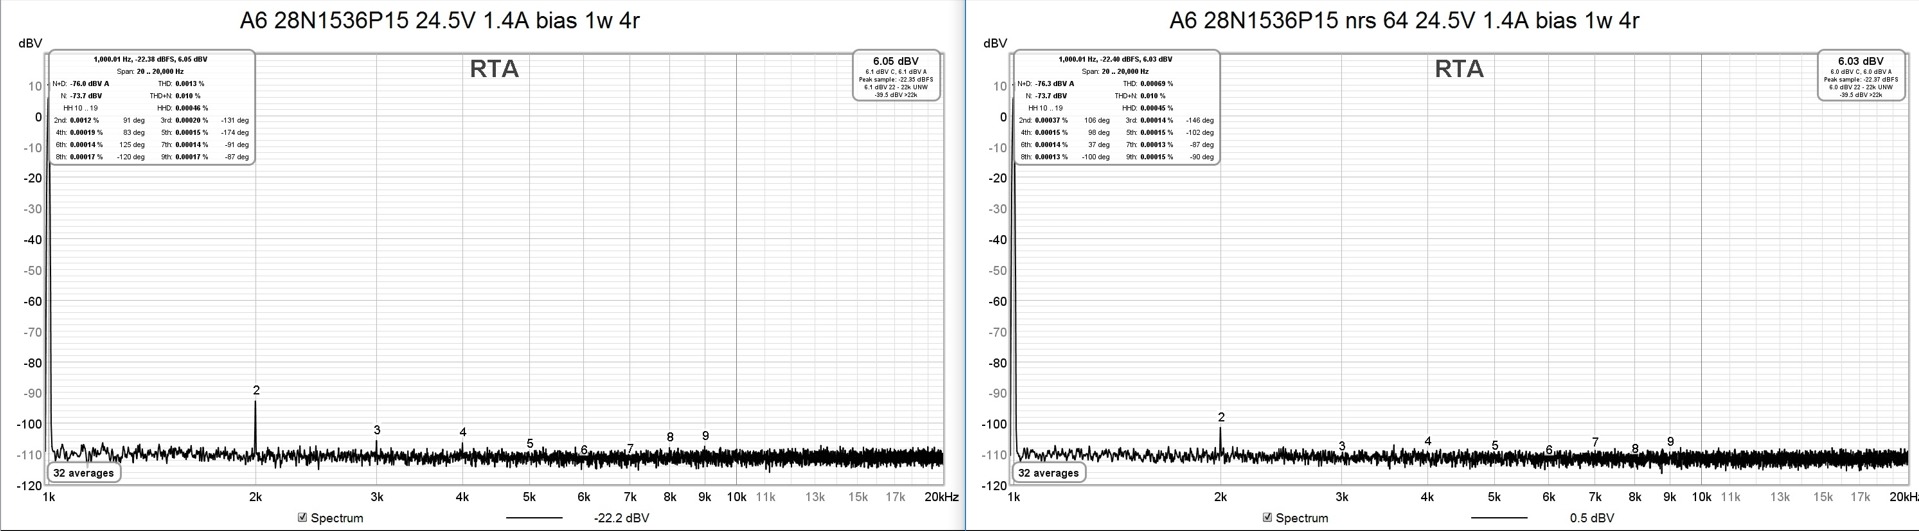Image resolution: width=1919 pixels, height=531 pixels.
Task: Click the right panel's 2nd harmonic 0.00037 % value
Action: [x=1052, y=120]
